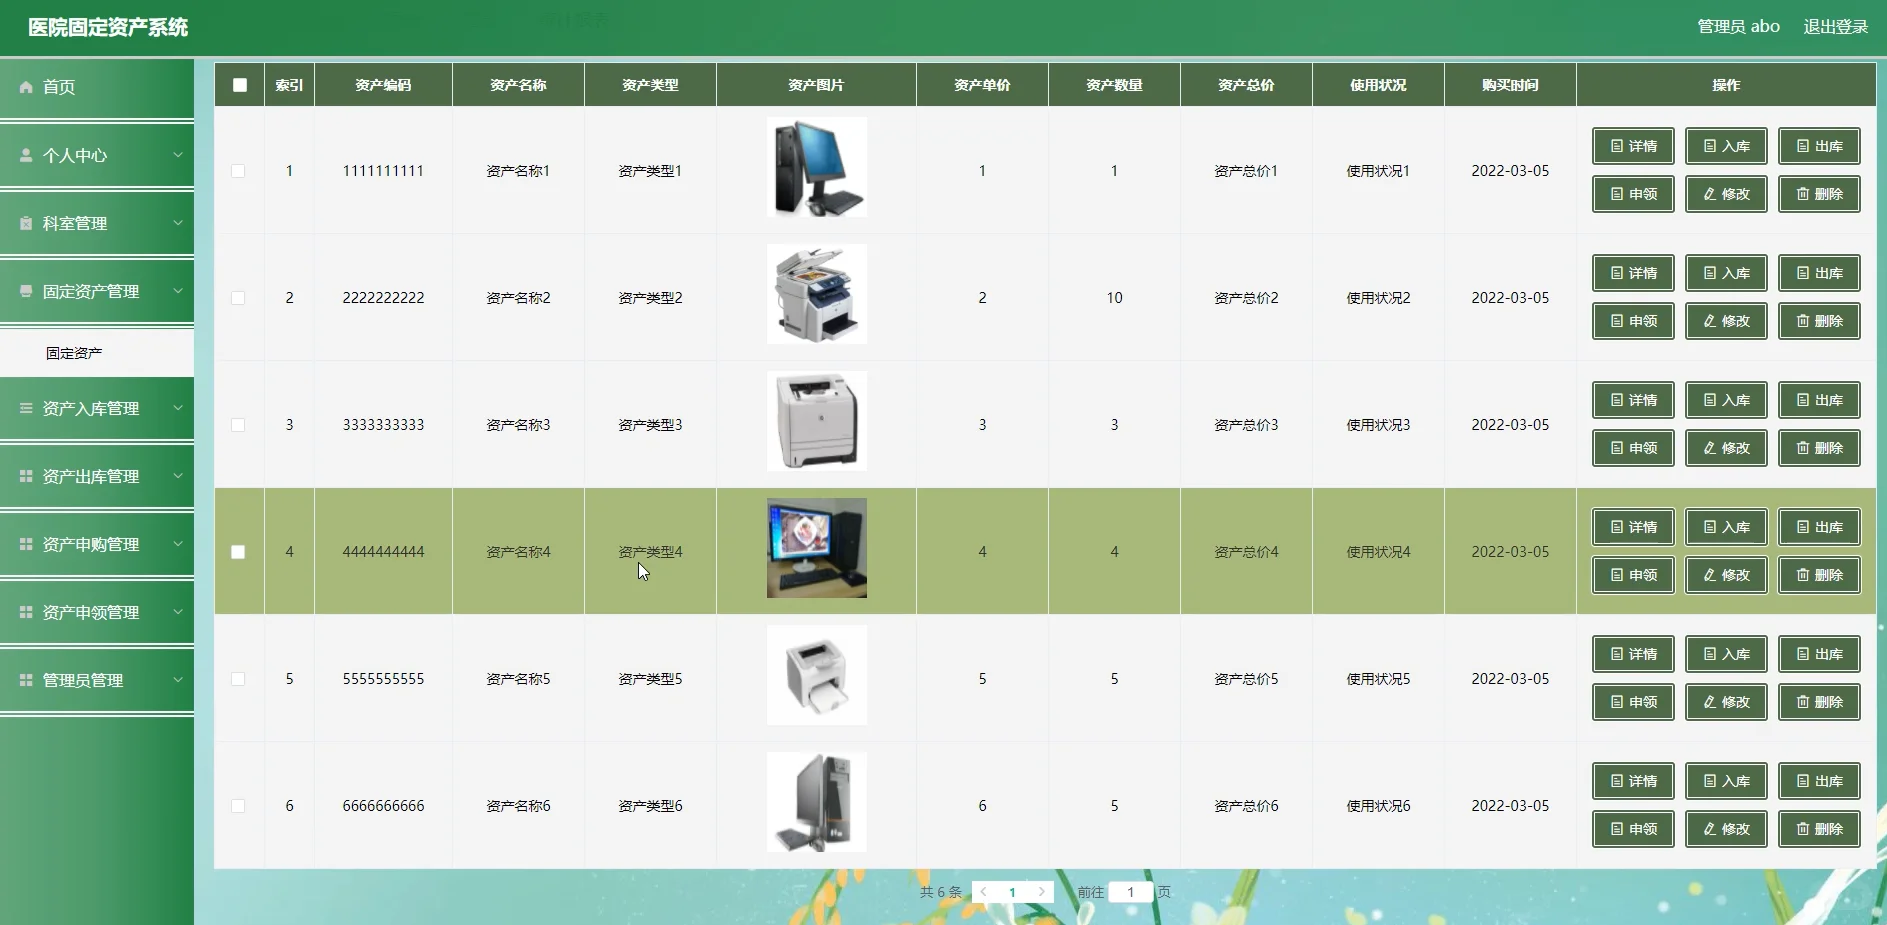Check the row checkbox for 资产名称4
The image size is (1887, 925).
[x=238, y=552]
